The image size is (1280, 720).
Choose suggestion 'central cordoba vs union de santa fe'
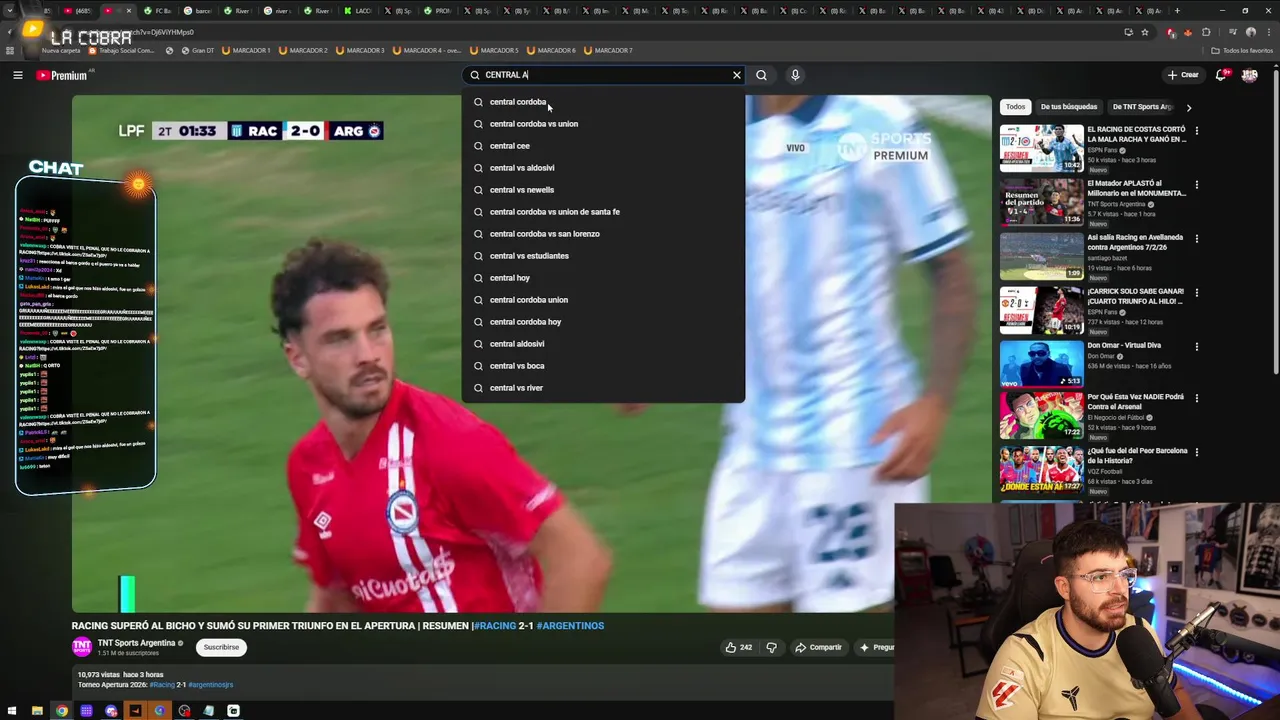(x=603, y=212)
